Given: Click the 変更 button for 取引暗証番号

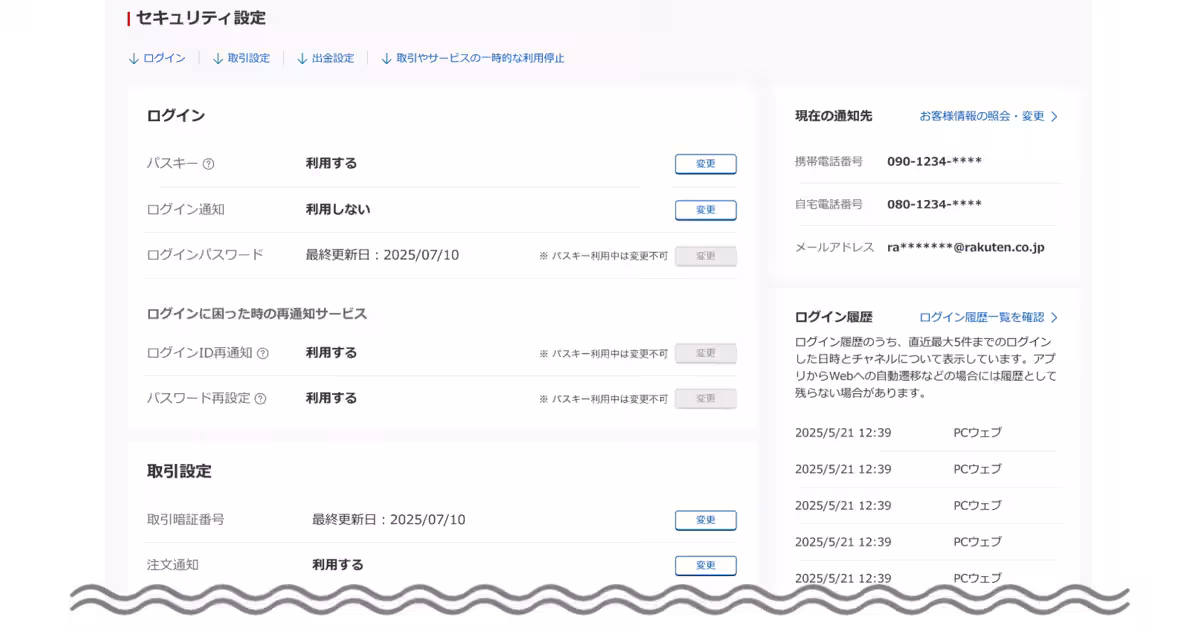Looking at the screenshot, I should (x=705, y=520).
